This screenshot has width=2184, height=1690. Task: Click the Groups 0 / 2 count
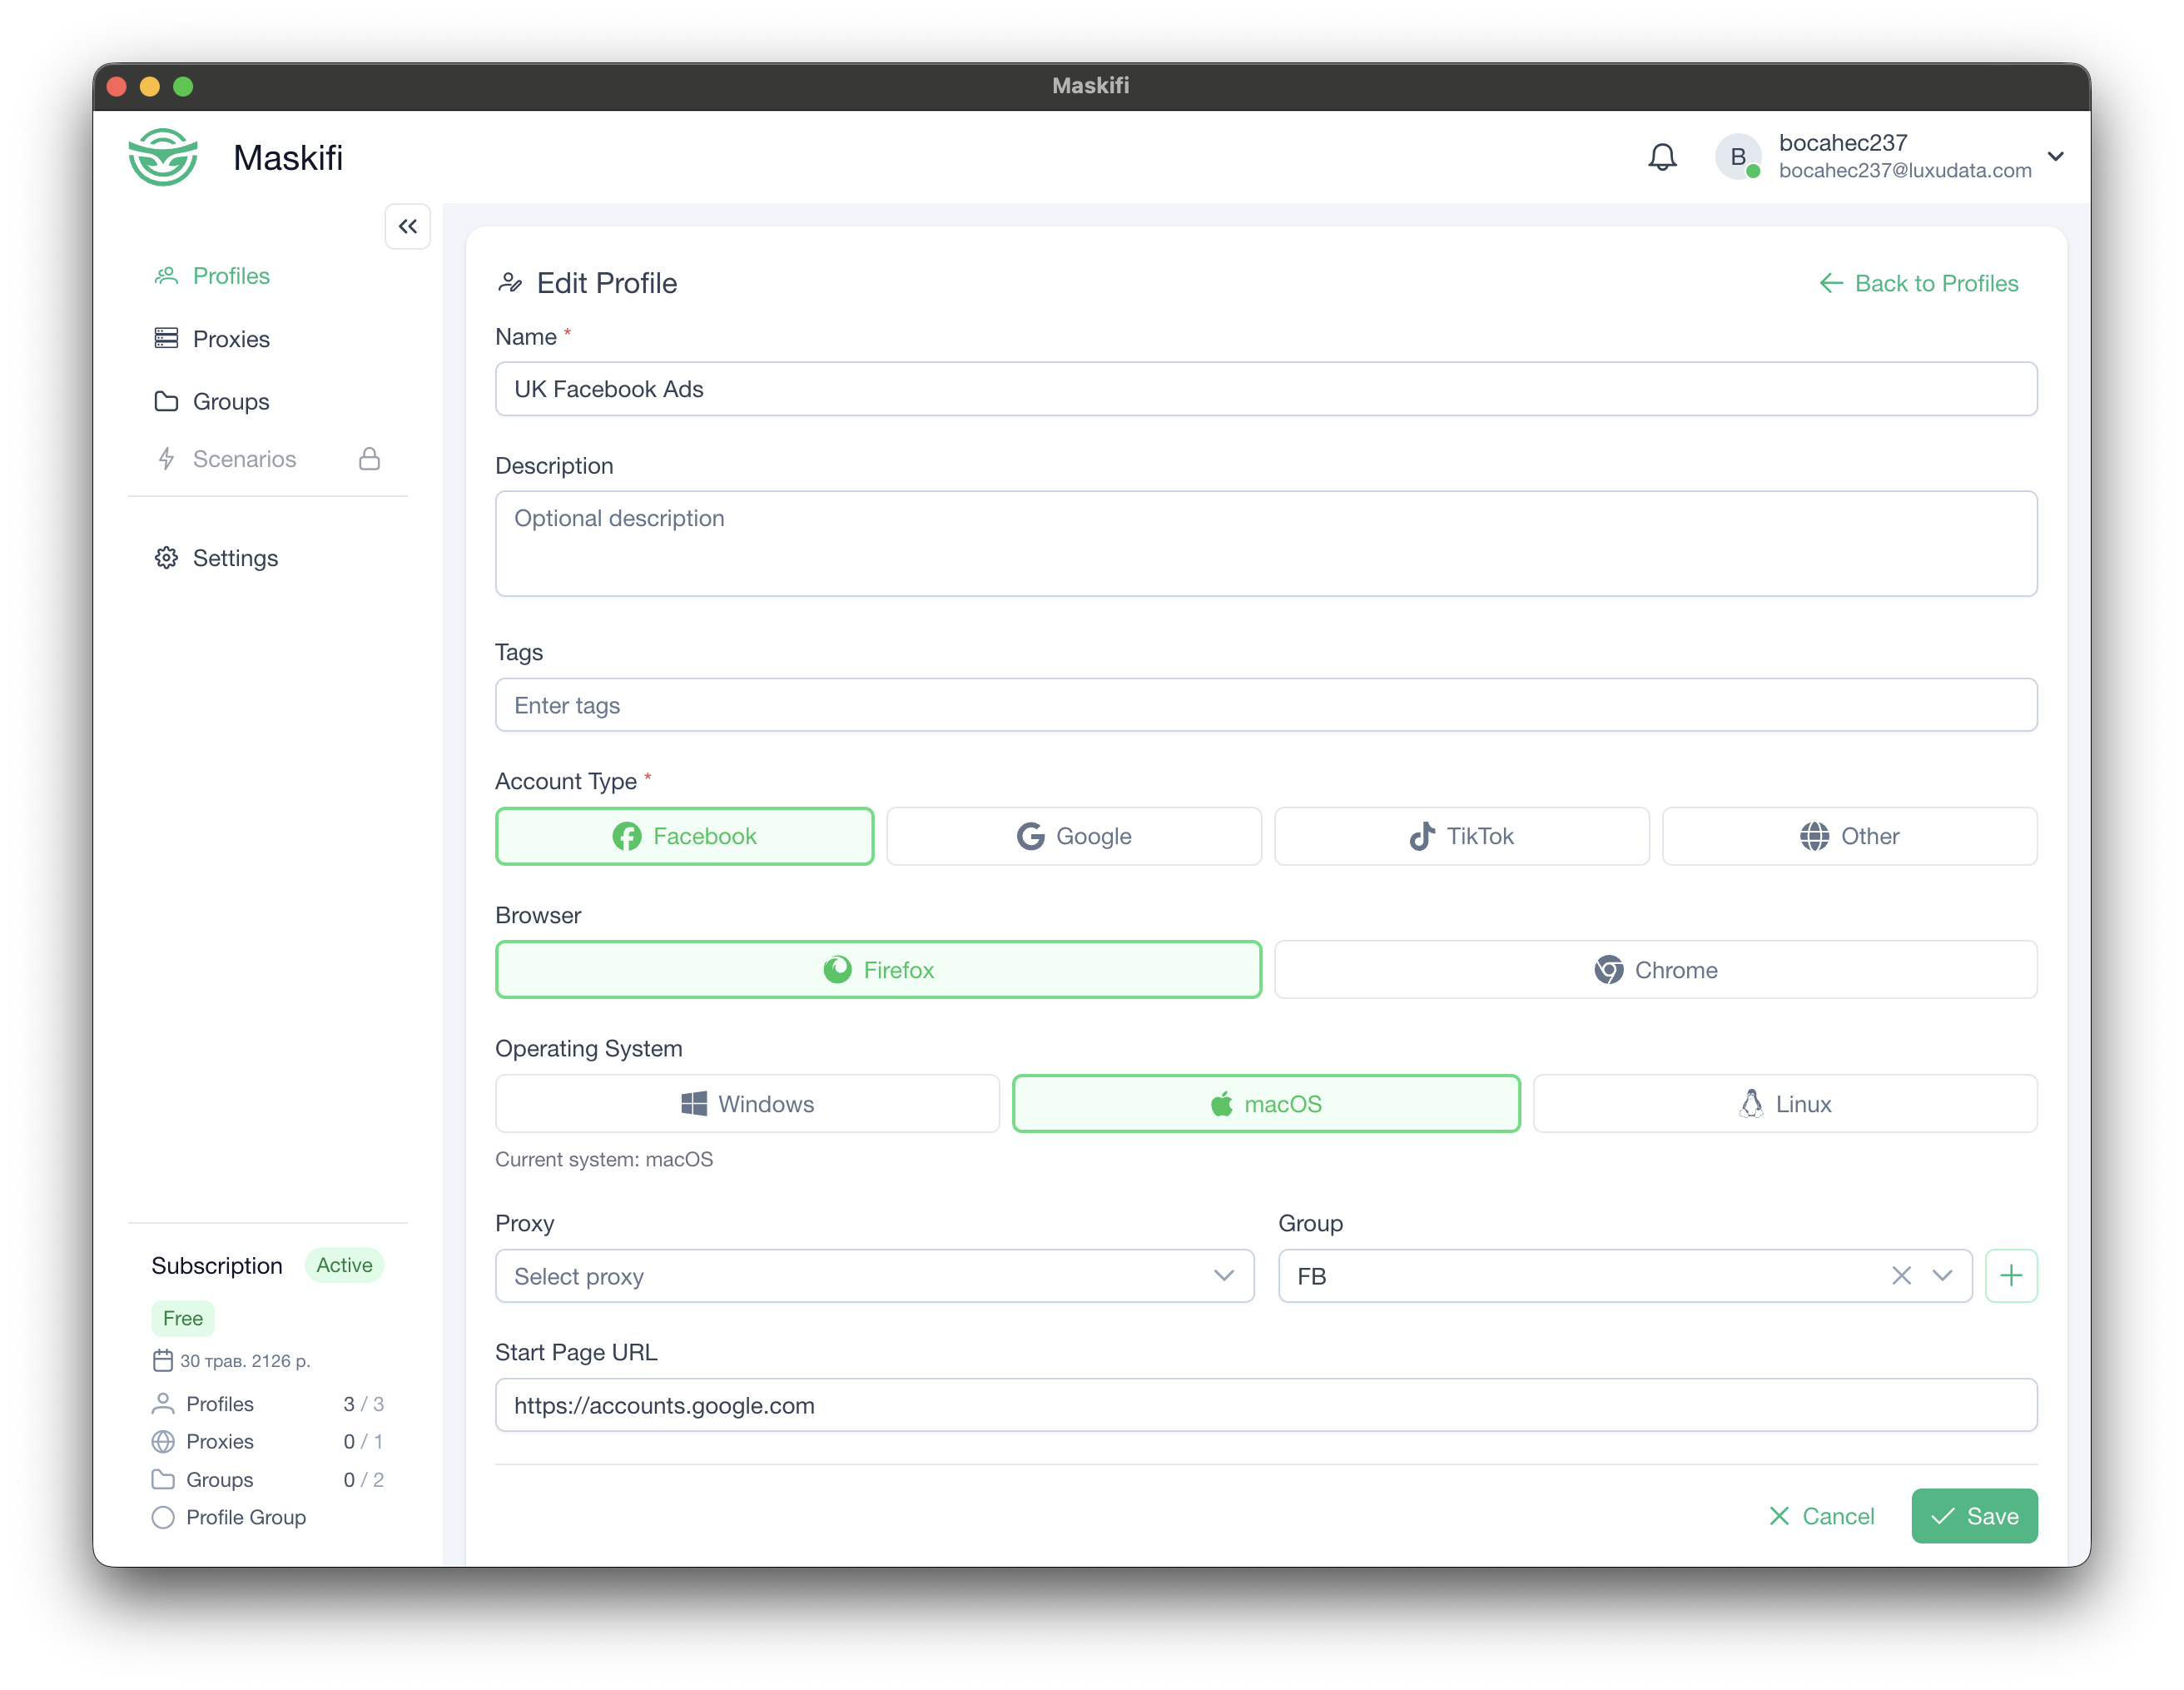364,1481
